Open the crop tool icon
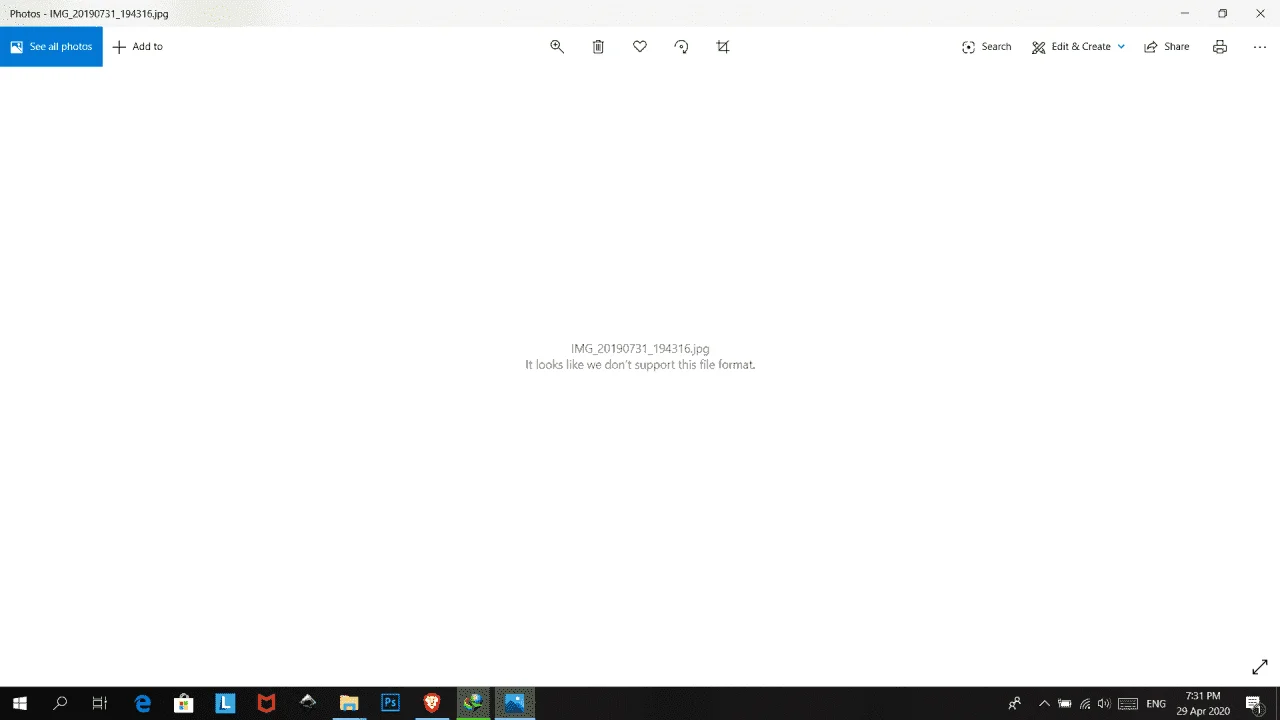The width and height of the screenshot is (1280, 720). click(x=723, y=47)
